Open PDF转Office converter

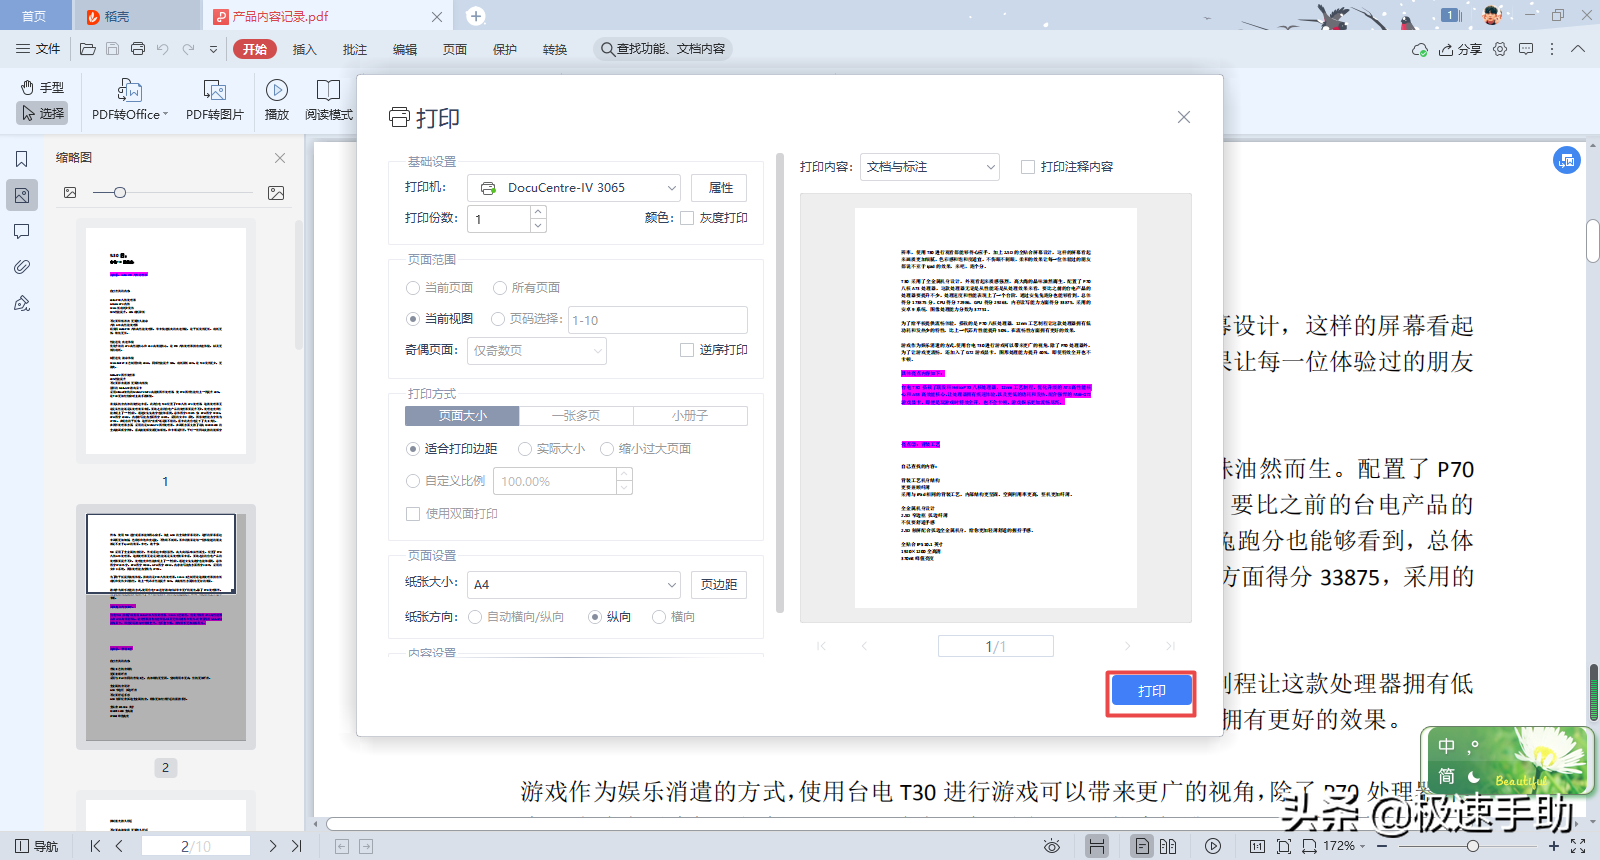130,100
